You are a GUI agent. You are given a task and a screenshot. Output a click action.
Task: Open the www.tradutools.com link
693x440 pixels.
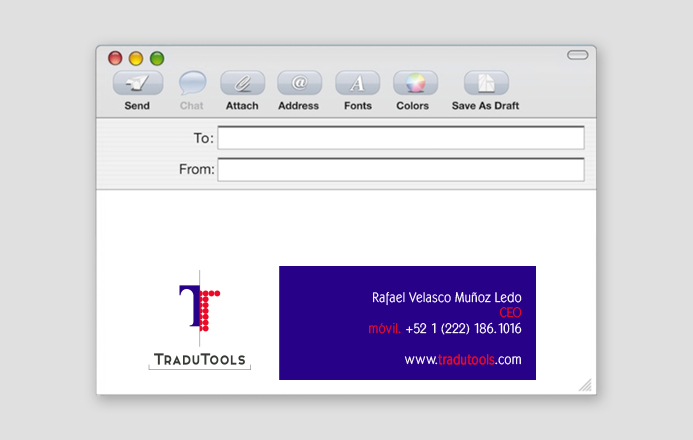point(463,360)
